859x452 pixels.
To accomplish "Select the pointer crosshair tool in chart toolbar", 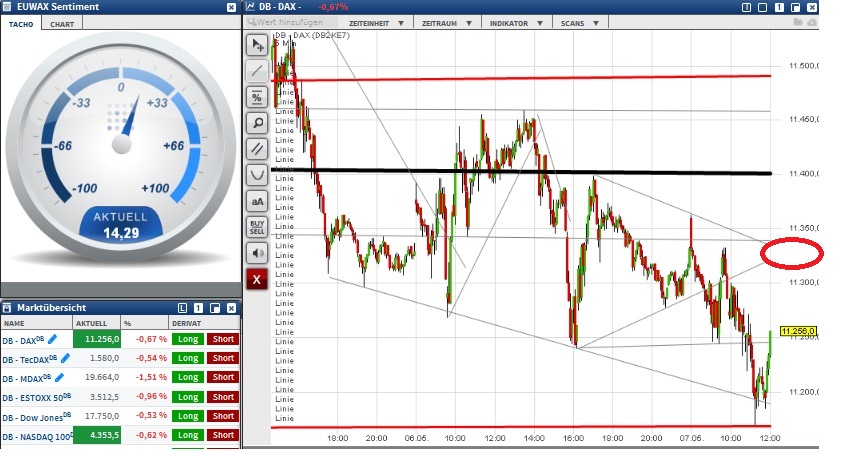I will [257, 45].
